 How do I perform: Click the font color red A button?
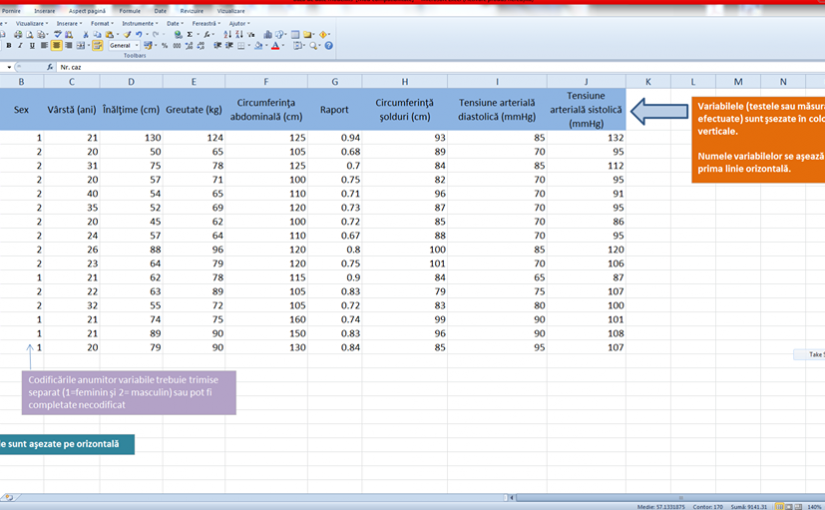[275, 45]
